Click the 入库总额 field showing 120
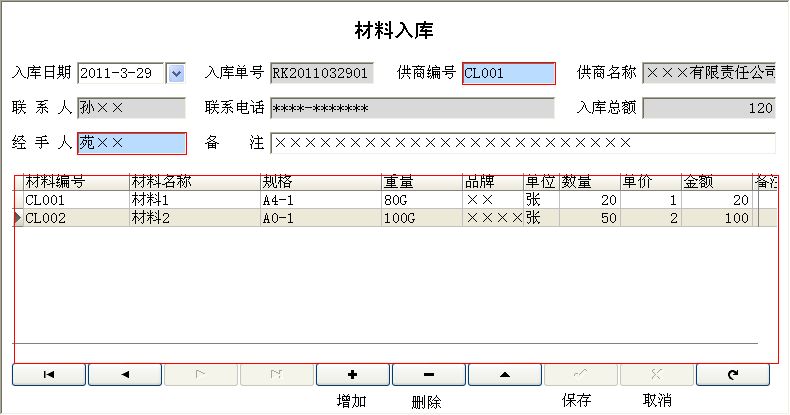This screenshot has width=790, height=415. (x=709, y=108)
